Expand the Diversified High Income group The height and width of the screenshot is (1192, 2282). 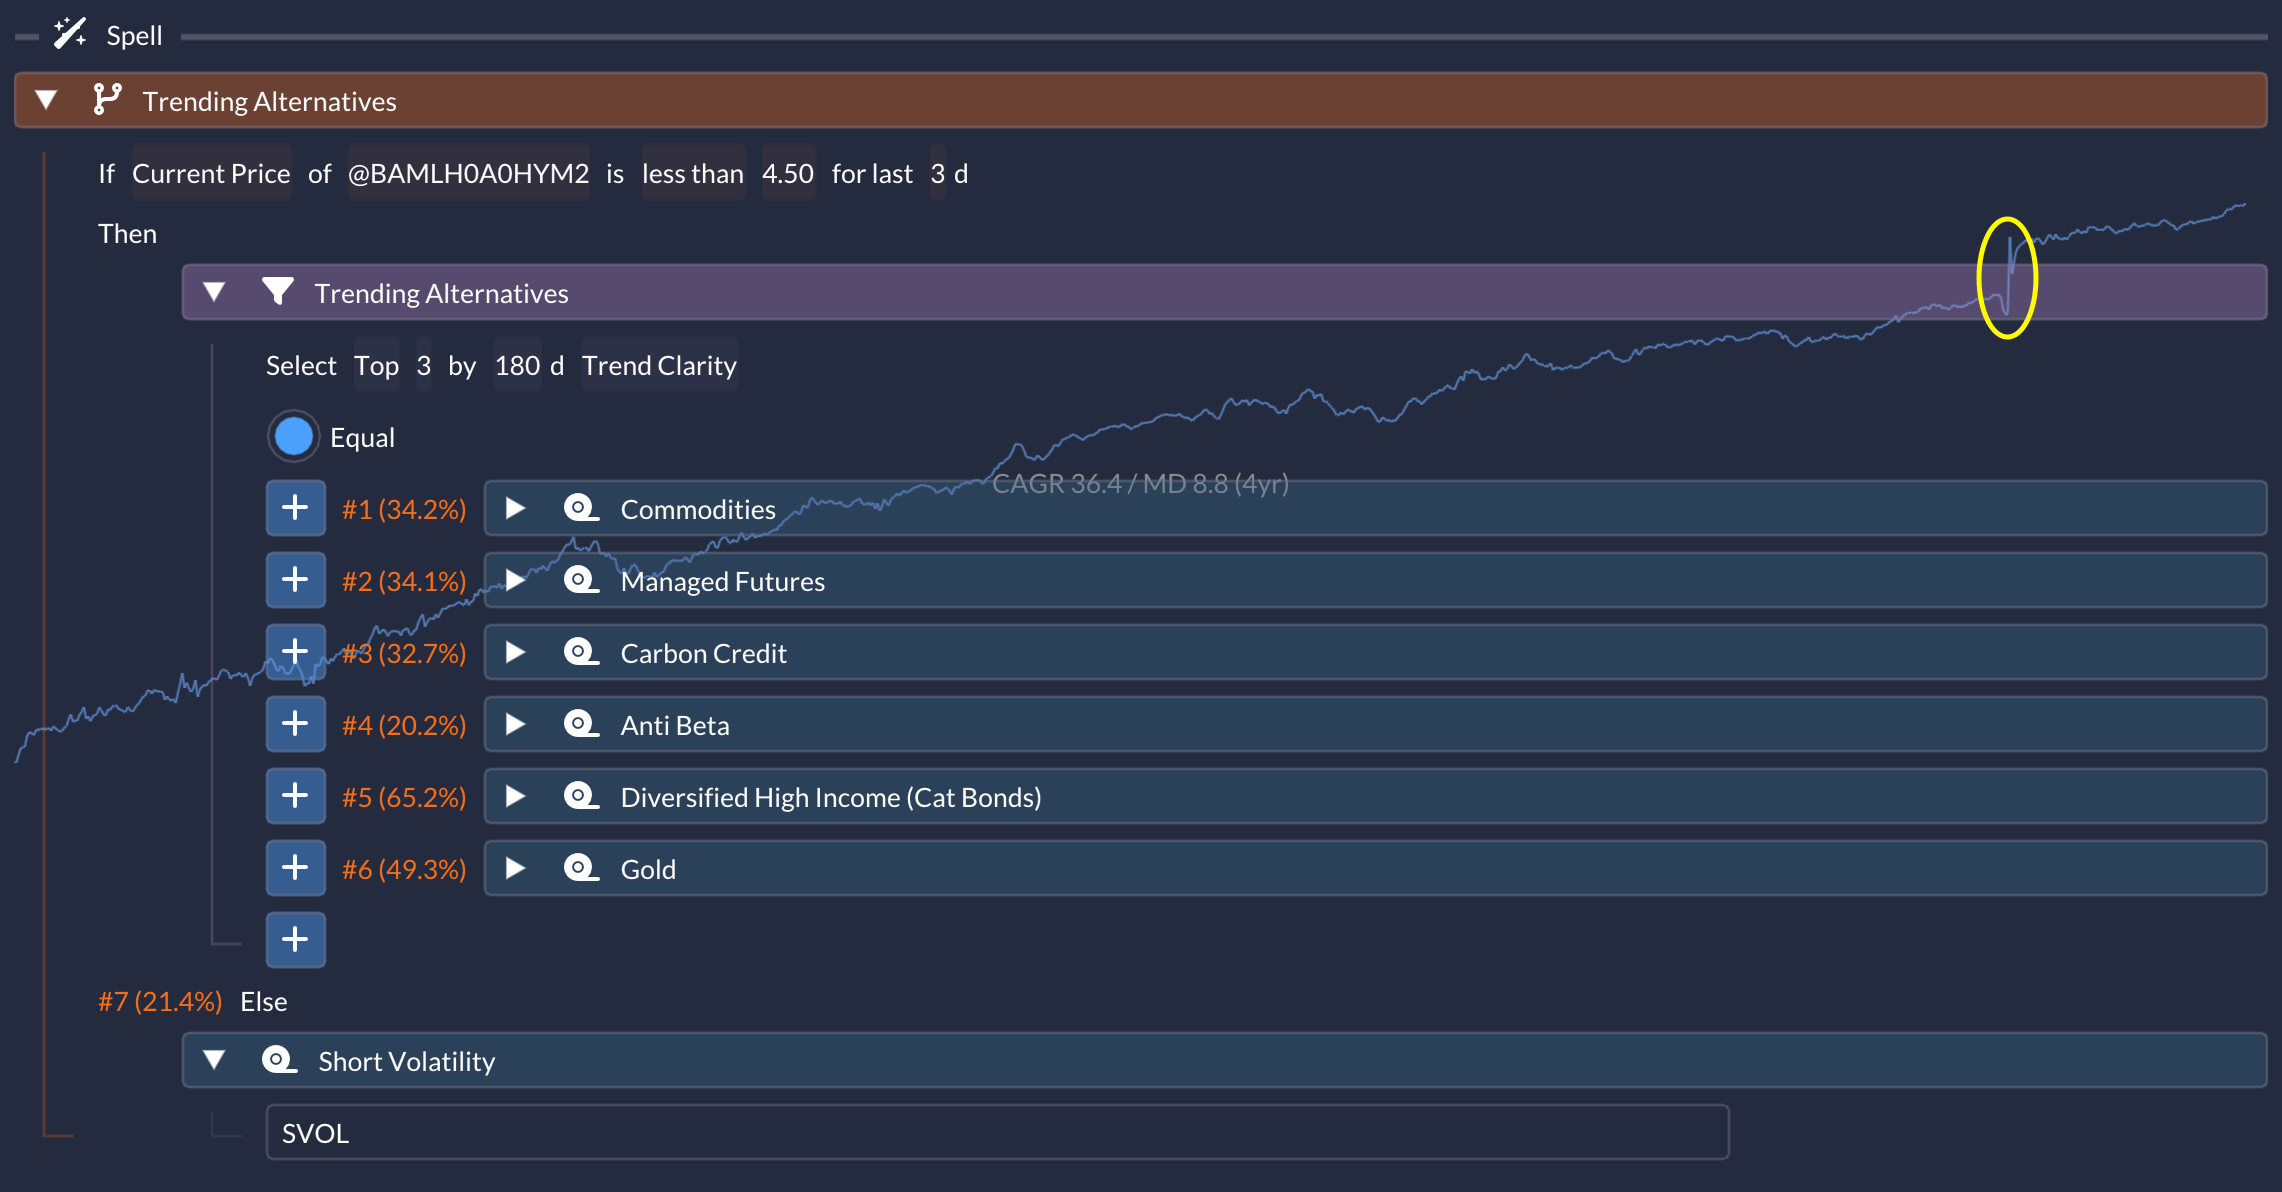pos(515,796)
